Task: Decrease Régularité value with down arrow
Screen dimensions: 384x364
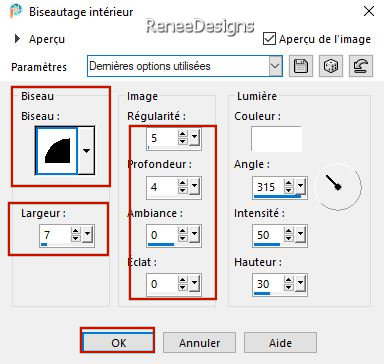Action: (183, 141)
